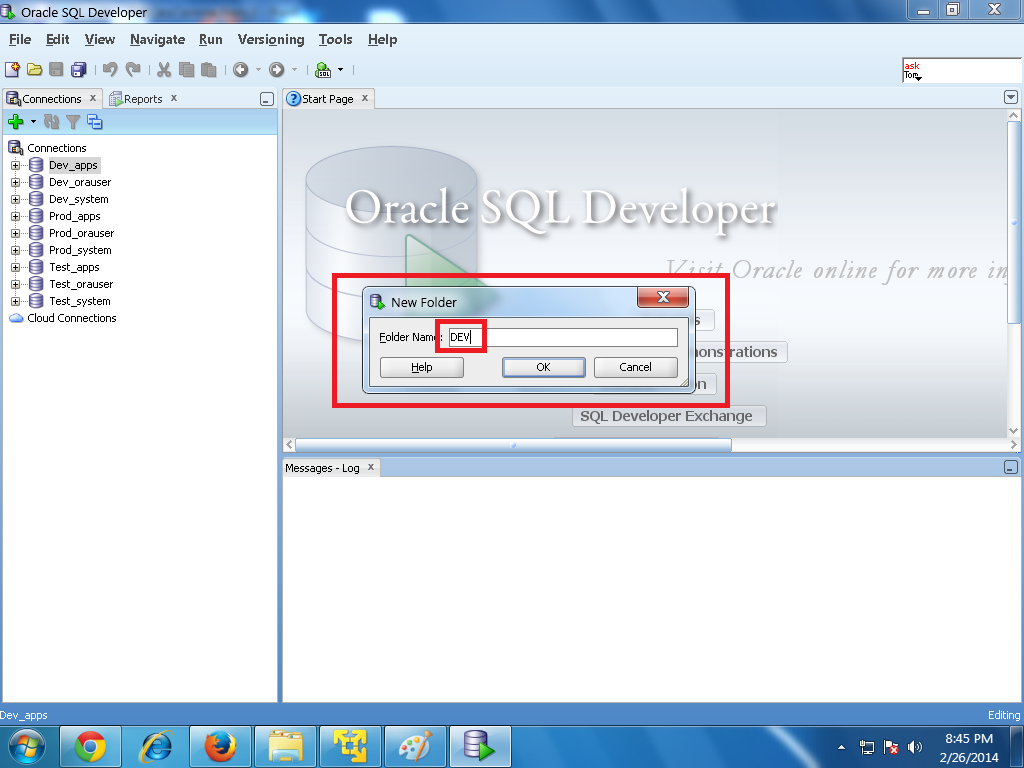Select the Prod_apps connection
Viewport: 1024px width, 768px height.
coord(74,216)
